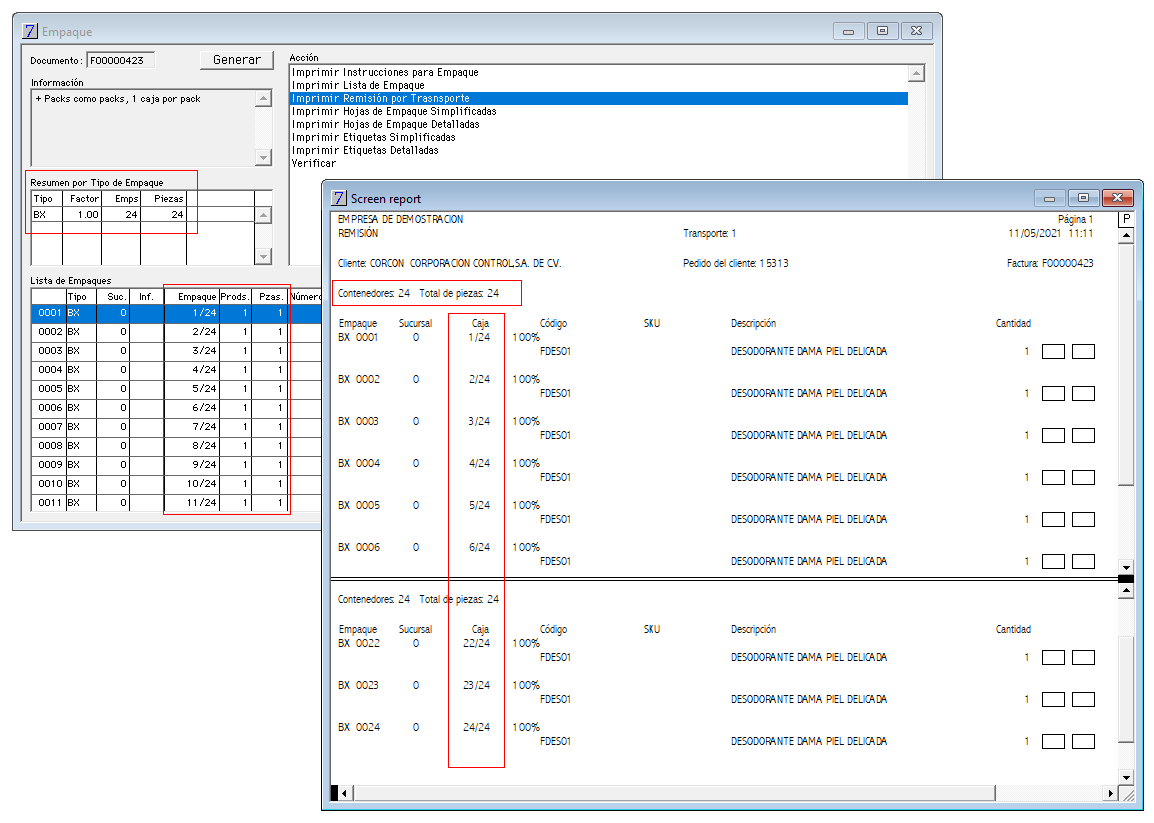Click Acción list scroll up arrow

click(916, 74)
